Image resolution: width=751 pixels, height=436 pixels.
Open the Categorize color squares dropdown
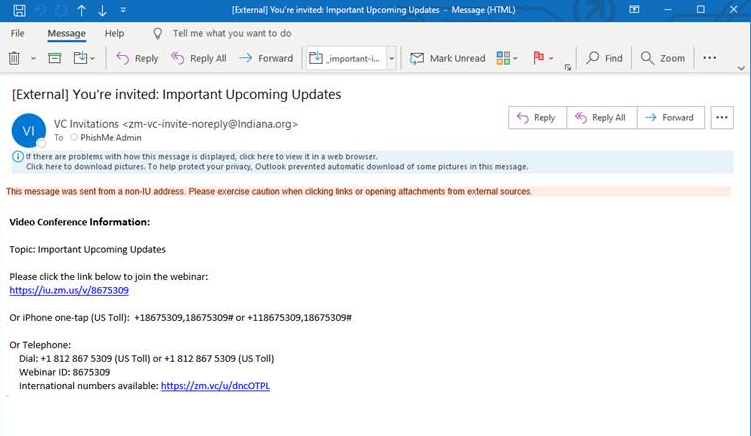507,58
